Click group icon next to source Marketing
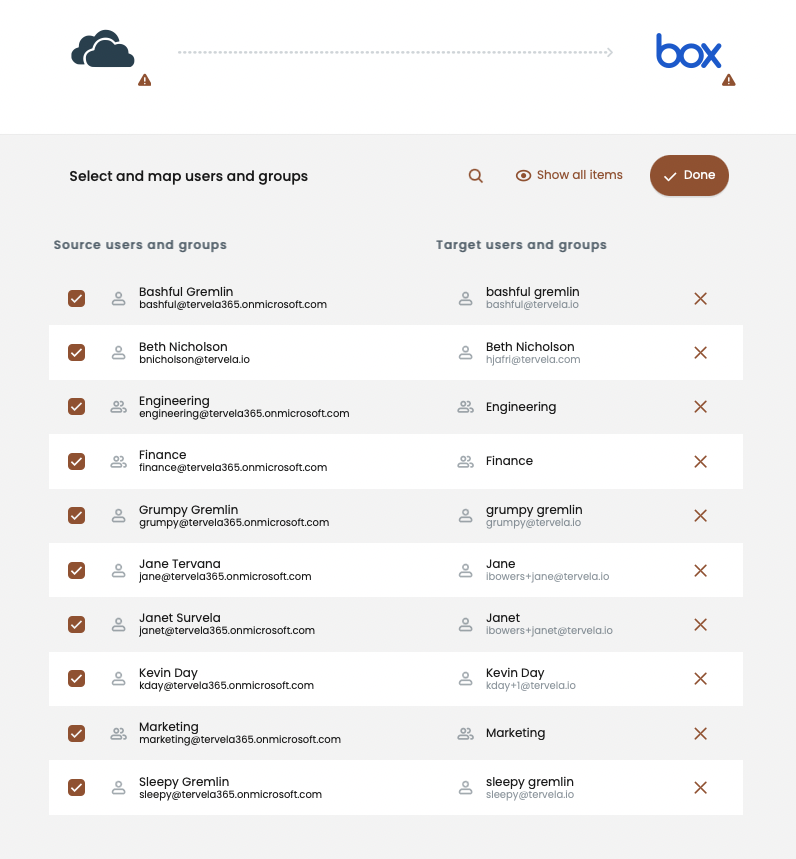Image resolution: width=796 pixels, height=859 pixels. click(x=118, y=733)
